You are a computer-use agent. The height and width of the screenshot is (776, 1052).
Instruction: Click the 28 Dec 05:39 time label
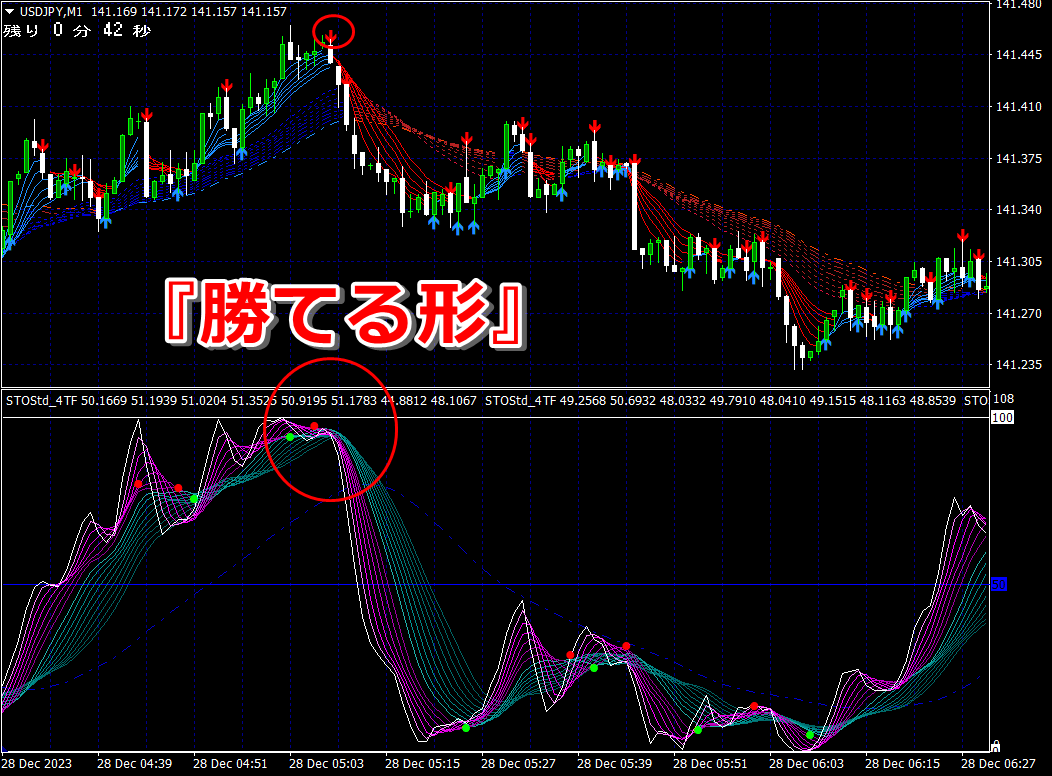pos(614,763)
